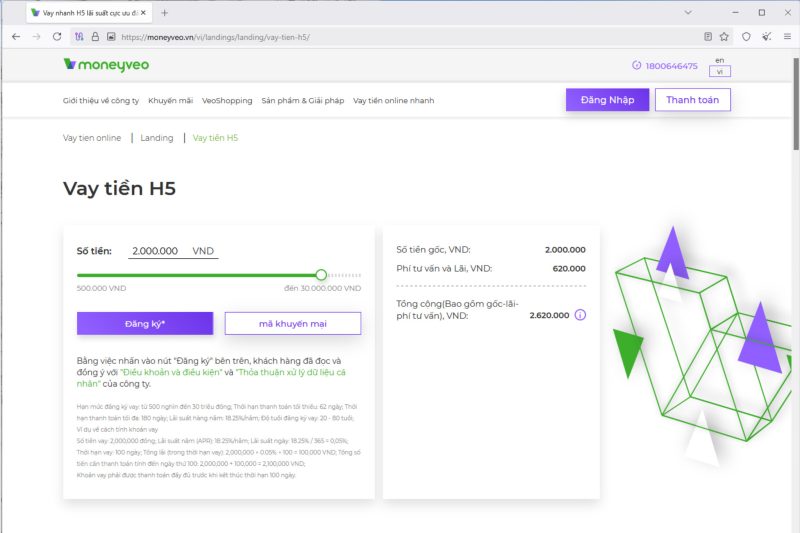Click the Đăng ký* button
800x533 pixels.
(x=145, y=323)
